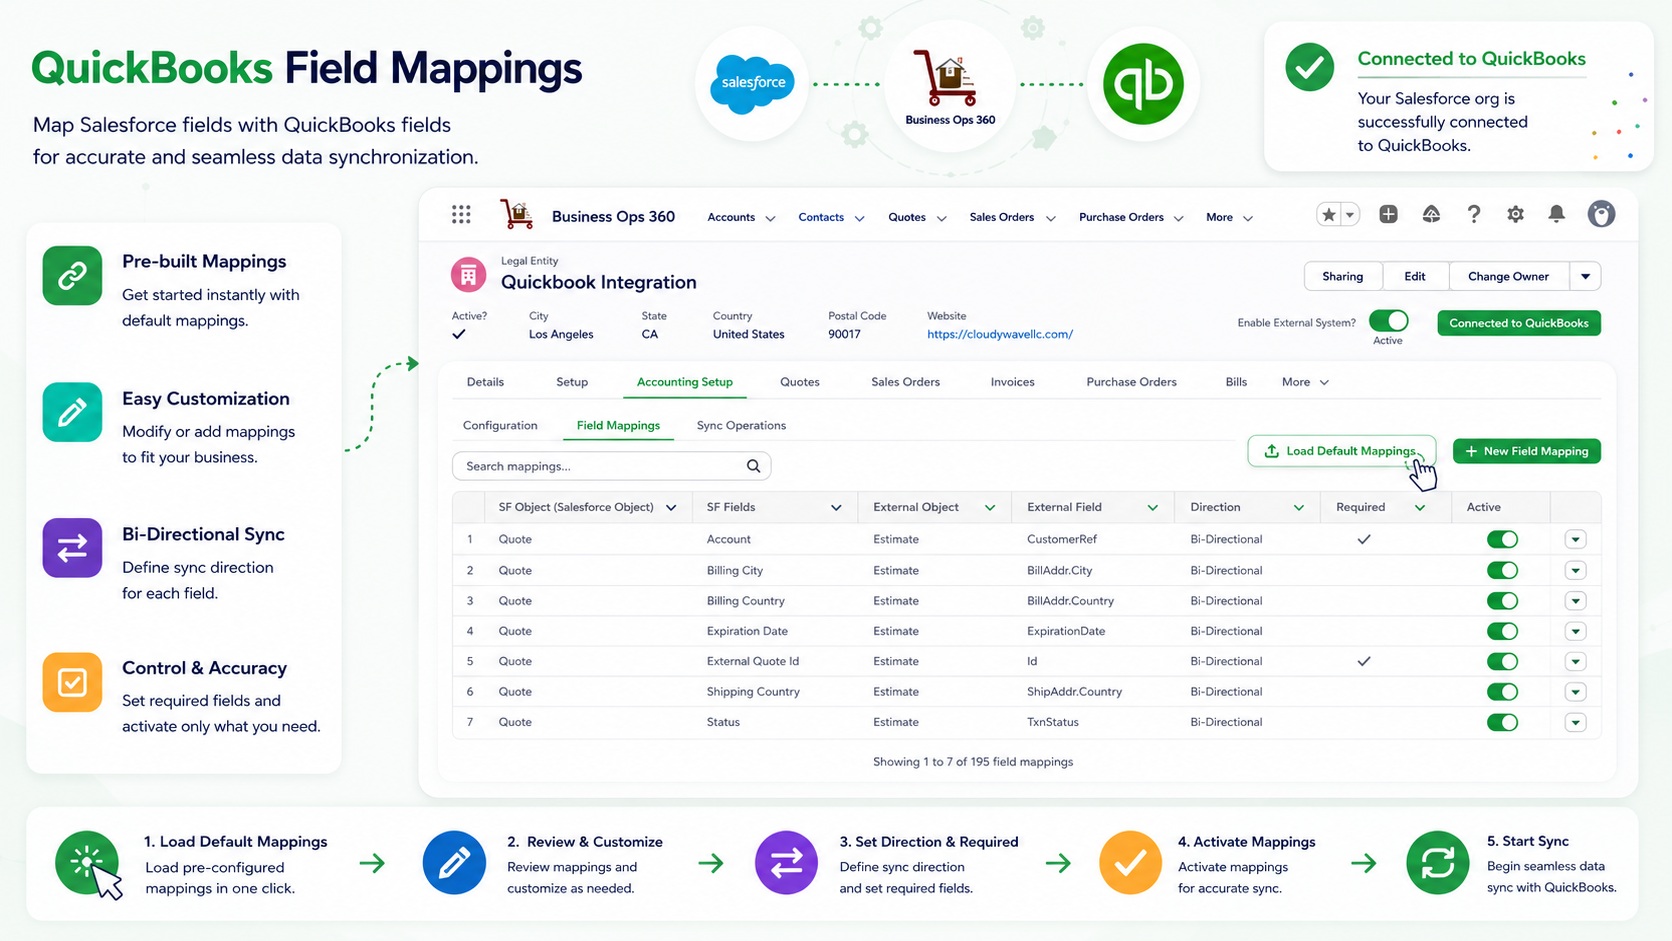Toggle Active for the Account mapping row

[x=1502, y=539]
